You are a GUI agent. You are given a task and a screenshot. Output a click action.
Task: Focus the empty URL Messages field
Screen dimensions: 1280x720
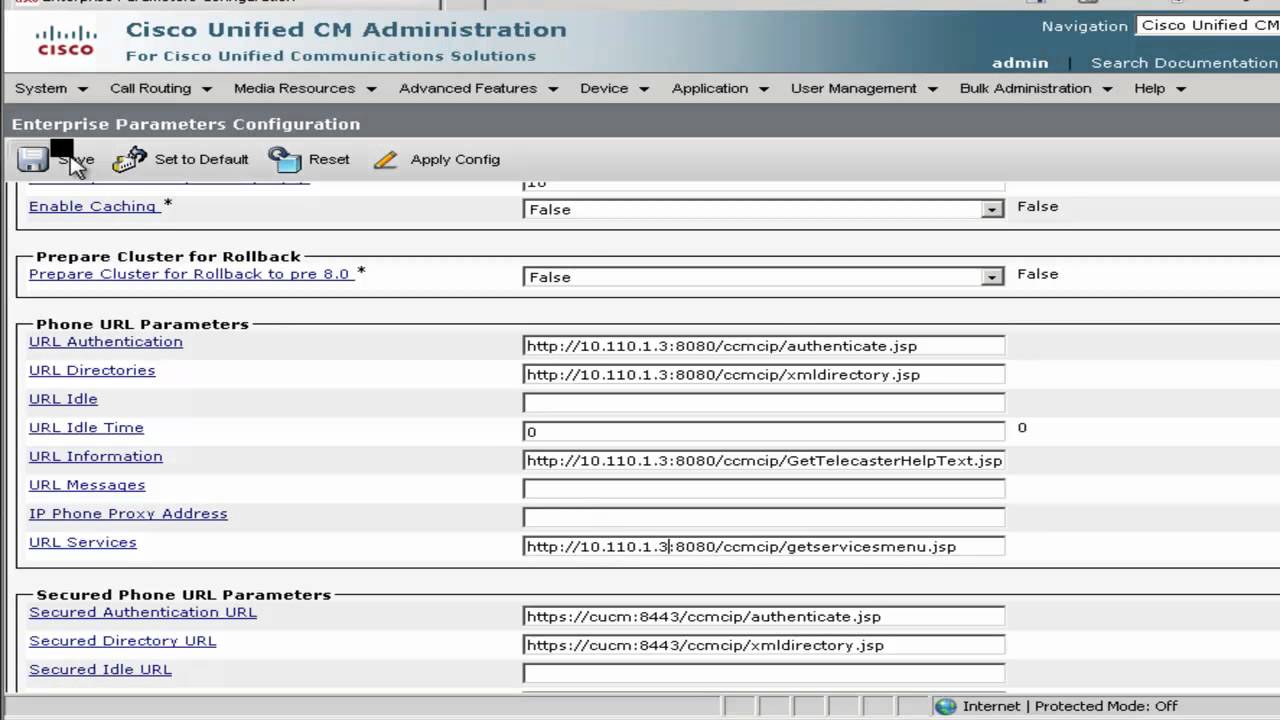(764, 489)
